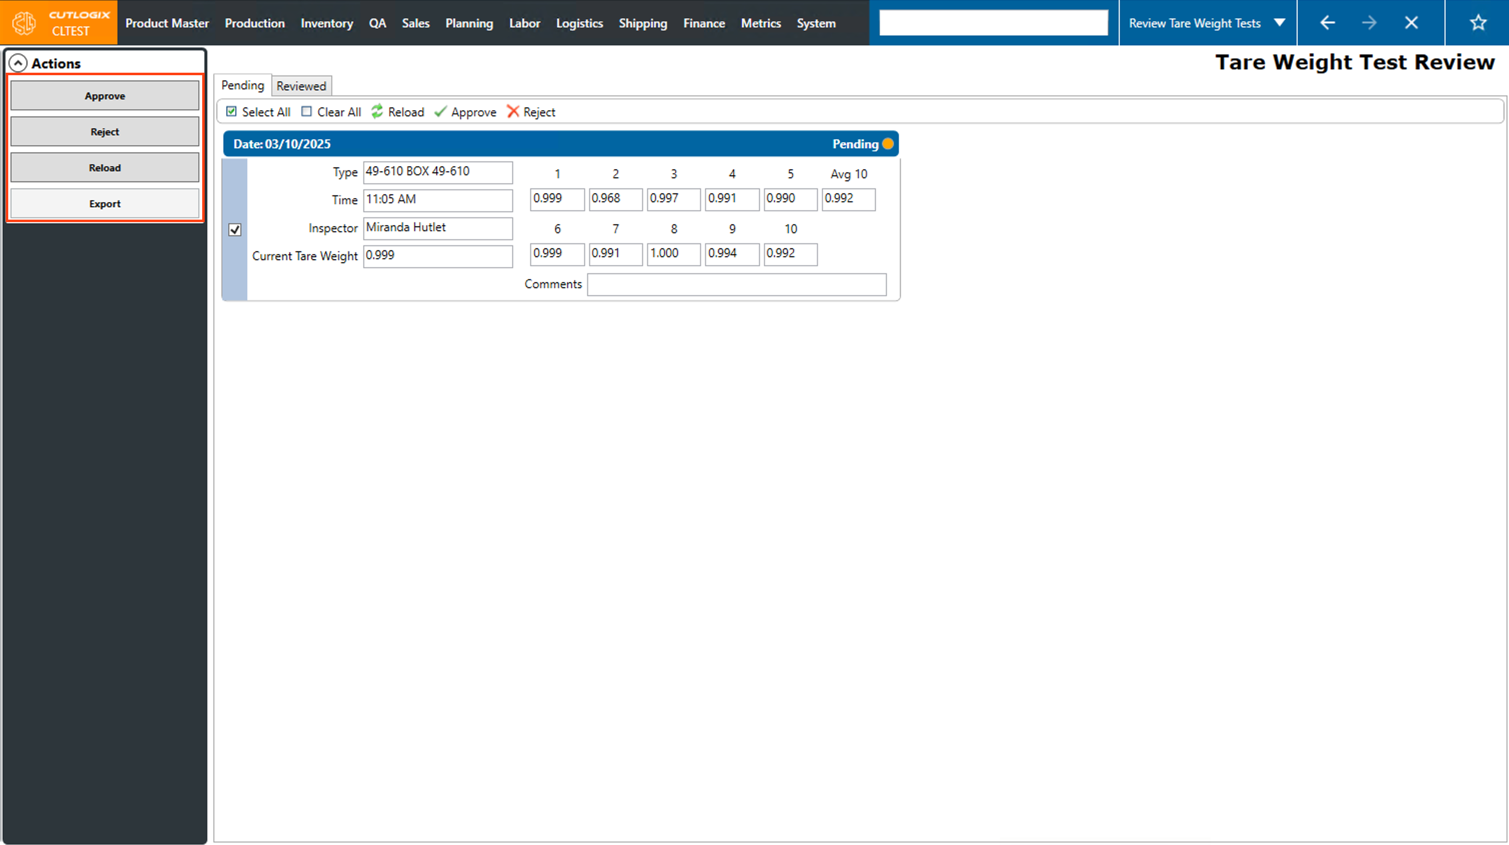
Task: Select the Pending tab
Action: (242, 85)
